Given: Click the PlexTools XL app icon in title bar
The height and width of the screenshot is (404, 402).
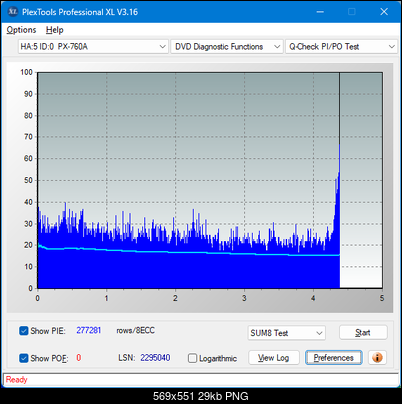Looking at the screenshot, I should [x=12, y=12].
